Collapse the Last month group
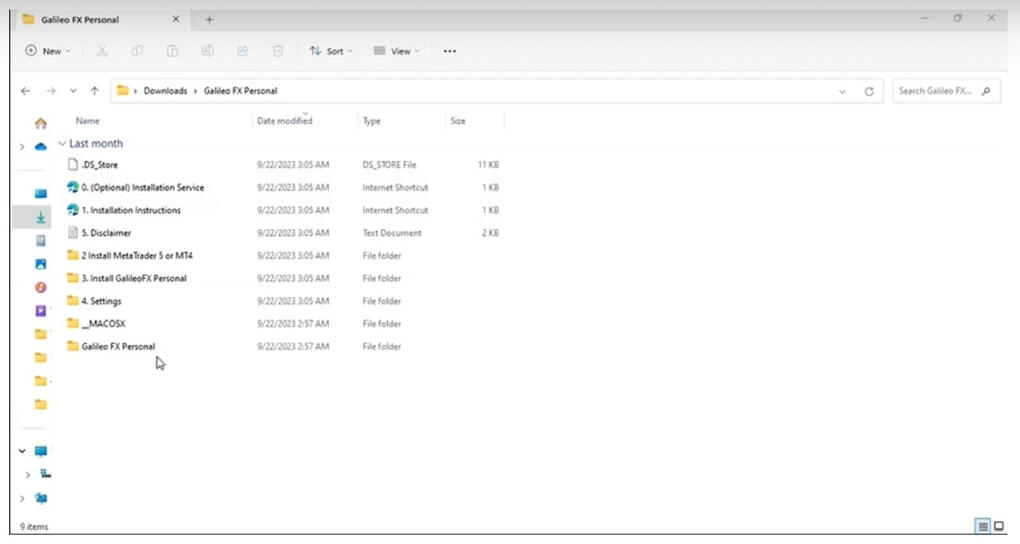Image resolution: width=1020 pixels, height=544 pixels. coord(63,144)
